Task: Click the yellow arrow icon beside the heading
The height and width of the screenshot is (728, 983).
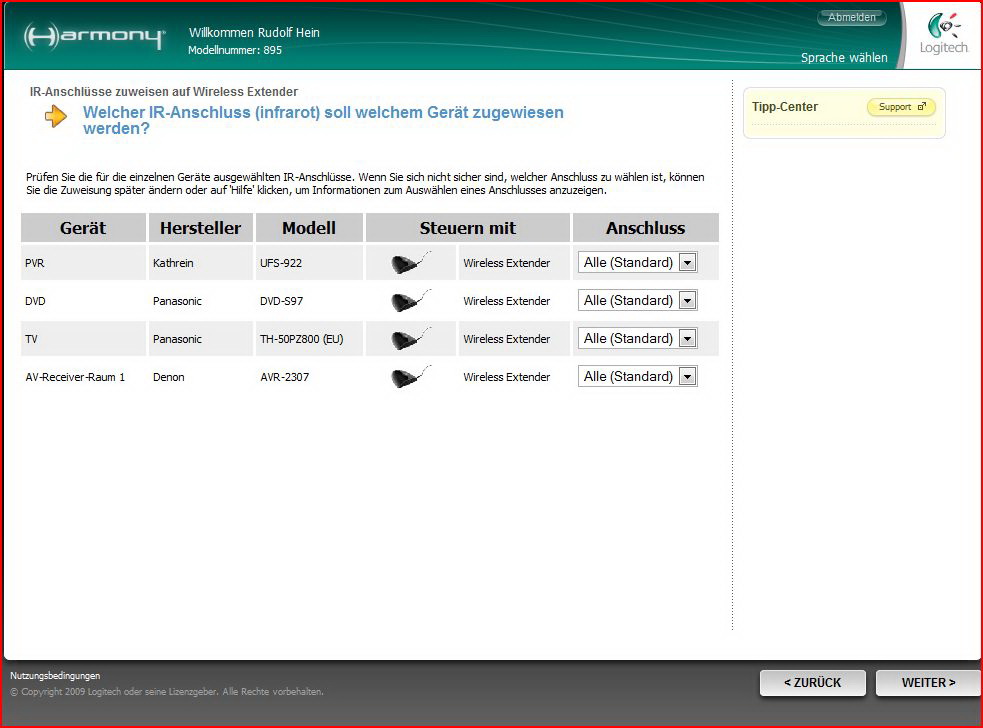Action: point(56,117)
